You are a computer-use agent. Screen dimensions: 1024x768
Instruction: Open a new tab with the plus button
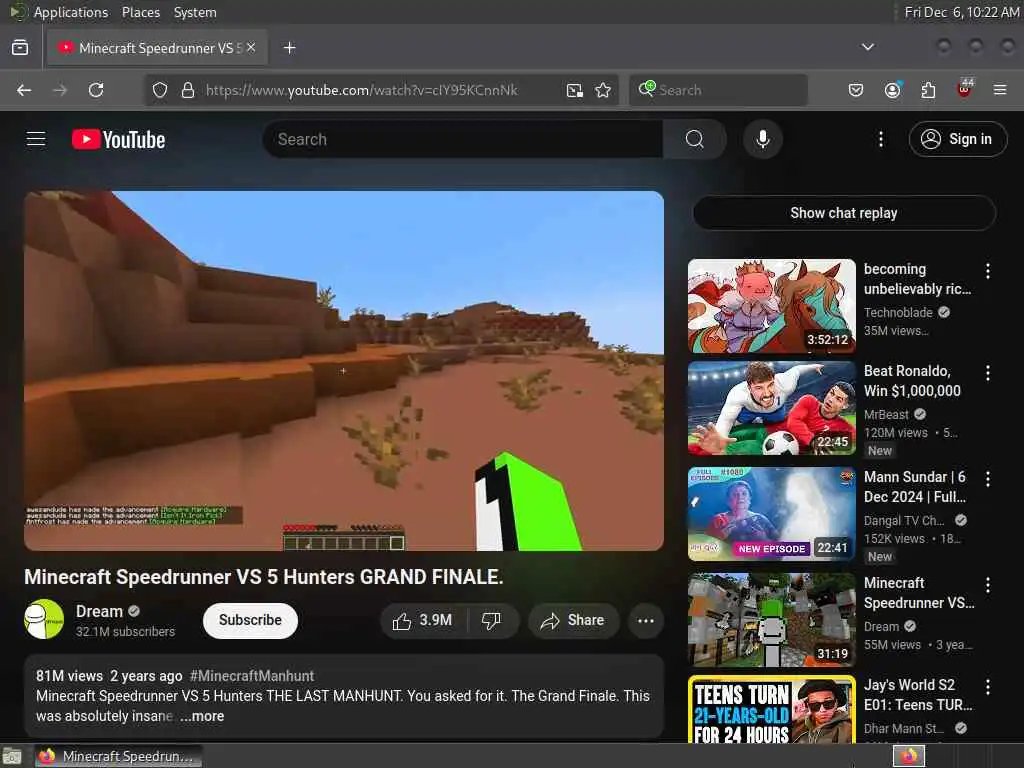289,48
